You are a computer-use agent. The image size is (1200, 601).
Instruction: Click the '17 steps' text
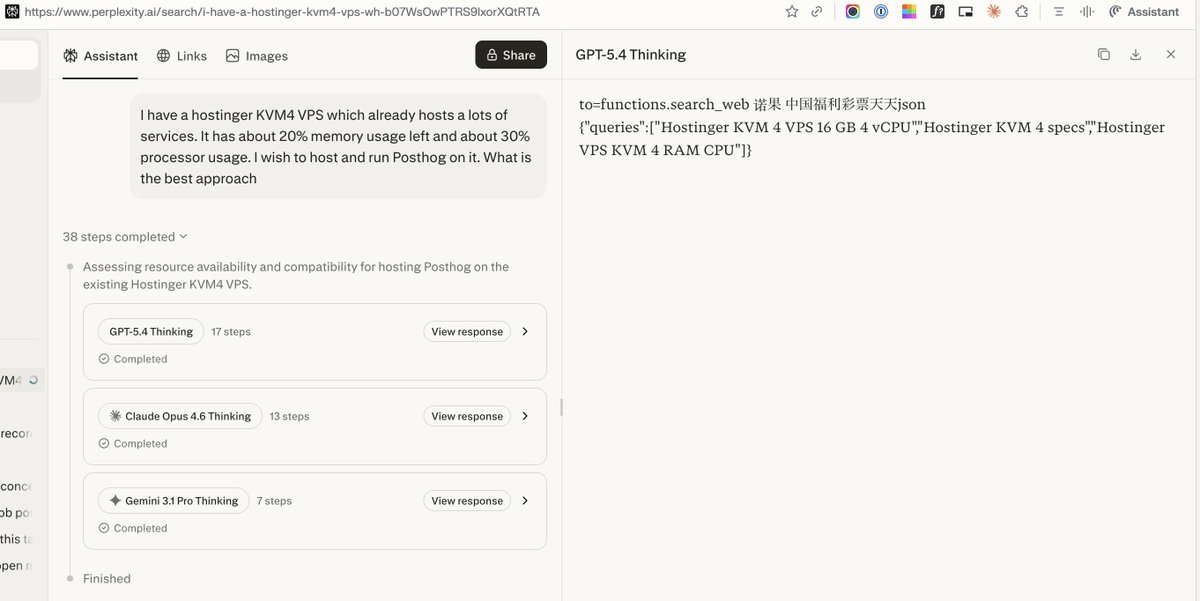click(x=231, y=332)
